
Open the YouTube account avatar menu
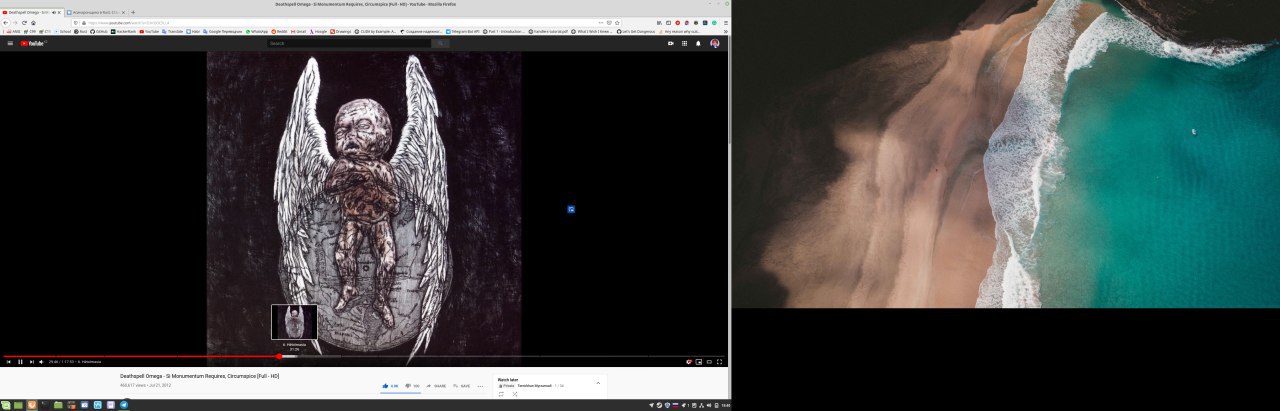(x=715, y=43)
